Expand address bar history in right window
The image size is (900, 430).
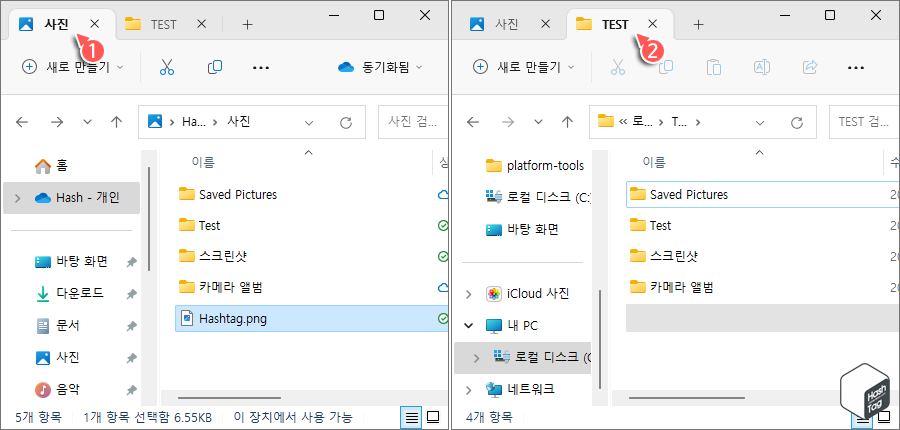[761, 123]
